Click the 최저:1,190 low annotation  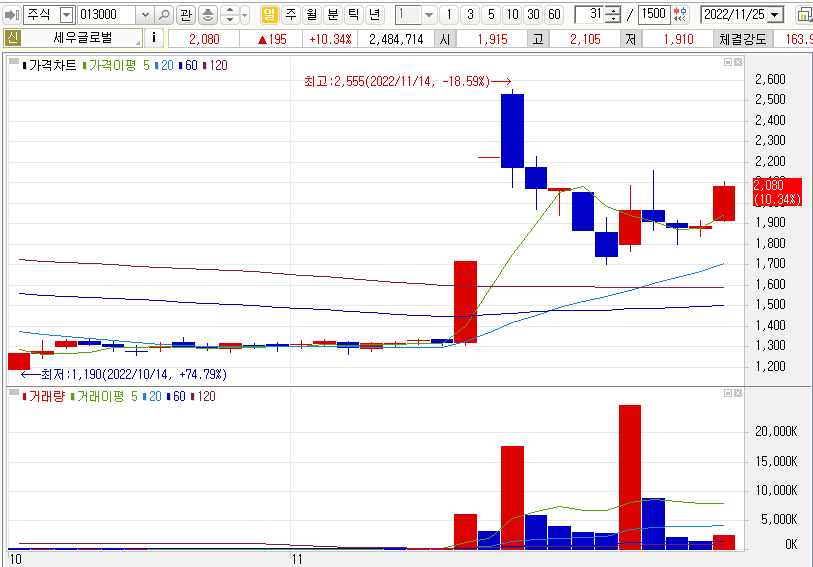coord(123,374)
